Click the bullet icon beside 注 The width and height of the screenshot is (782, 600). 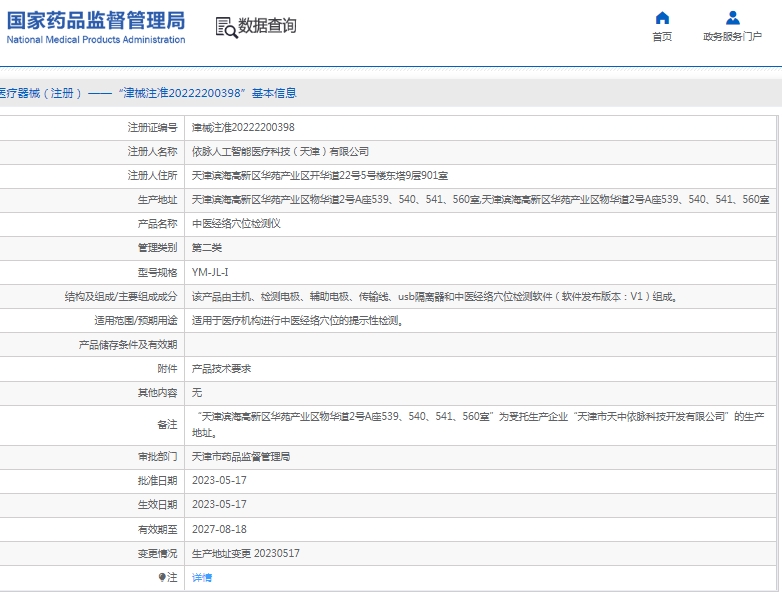tap(162, 578)
